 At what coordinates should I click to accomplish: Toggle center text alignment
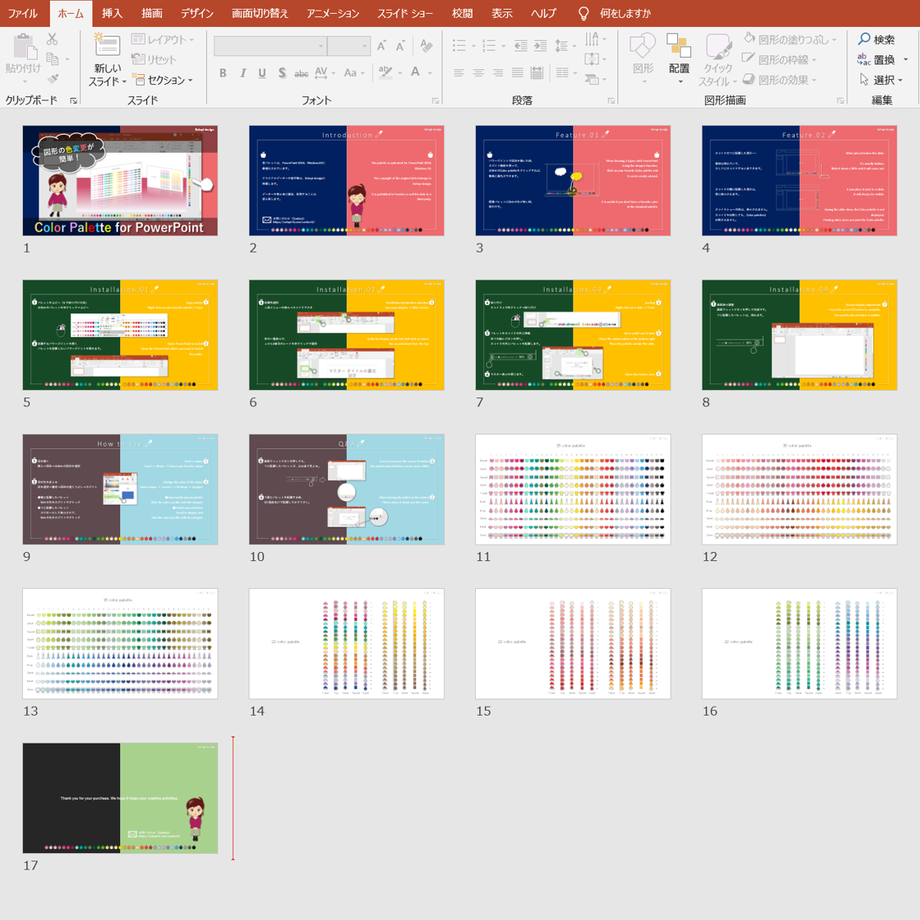(x=479, y=73)
